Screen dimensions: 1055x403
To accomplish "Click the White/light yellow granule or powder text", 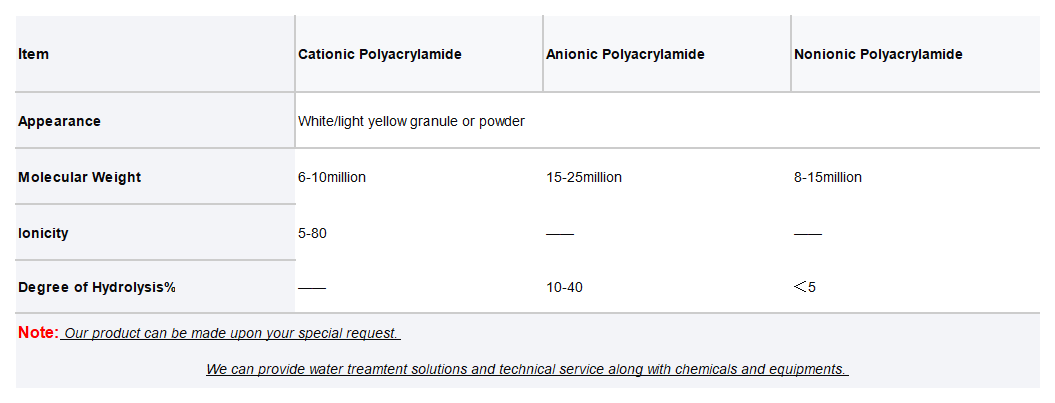I will pos(411,122).
